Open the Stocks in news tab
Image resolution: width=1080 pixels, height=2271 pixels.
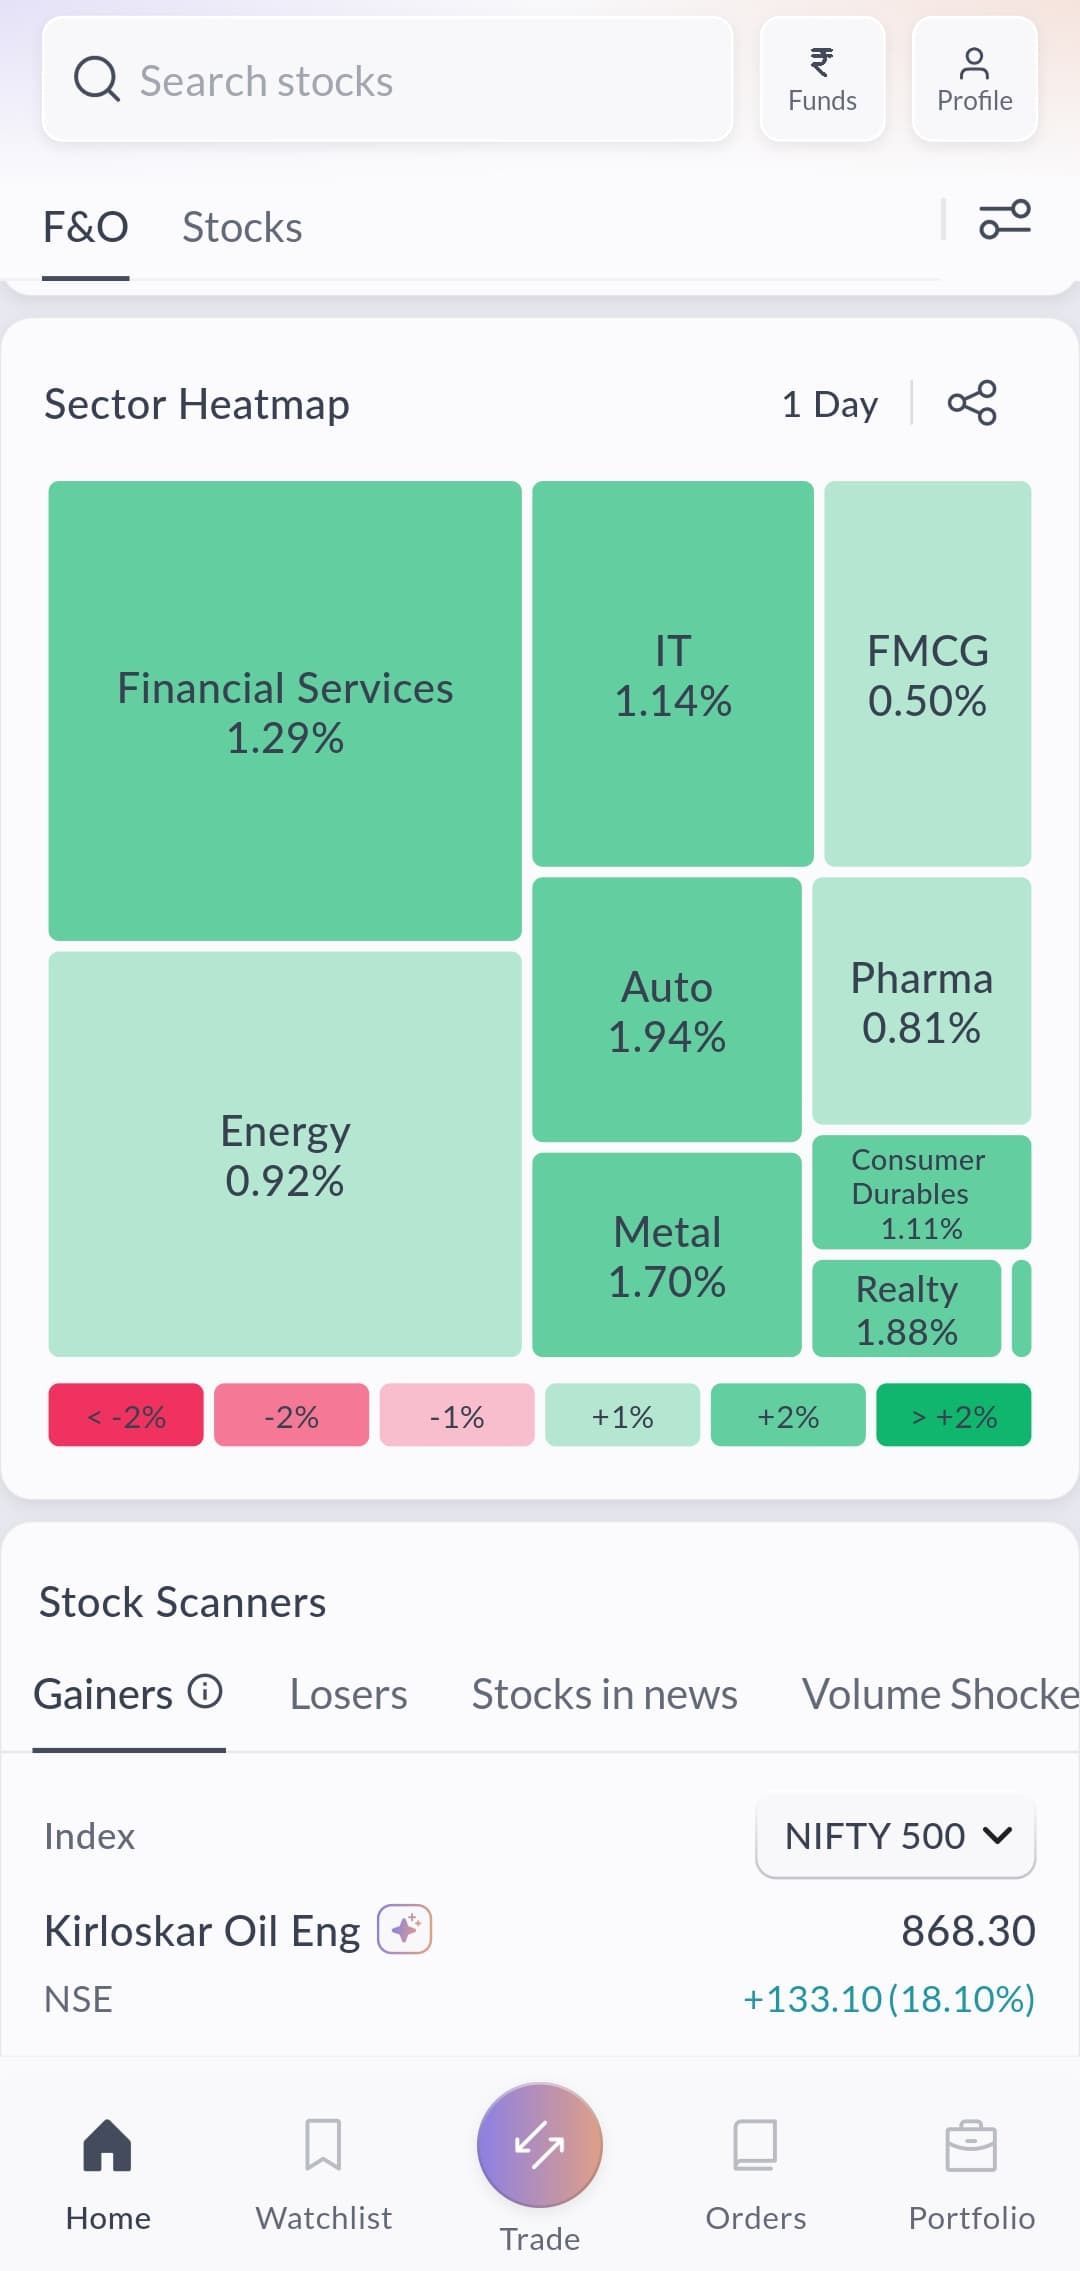(604, 1694)
